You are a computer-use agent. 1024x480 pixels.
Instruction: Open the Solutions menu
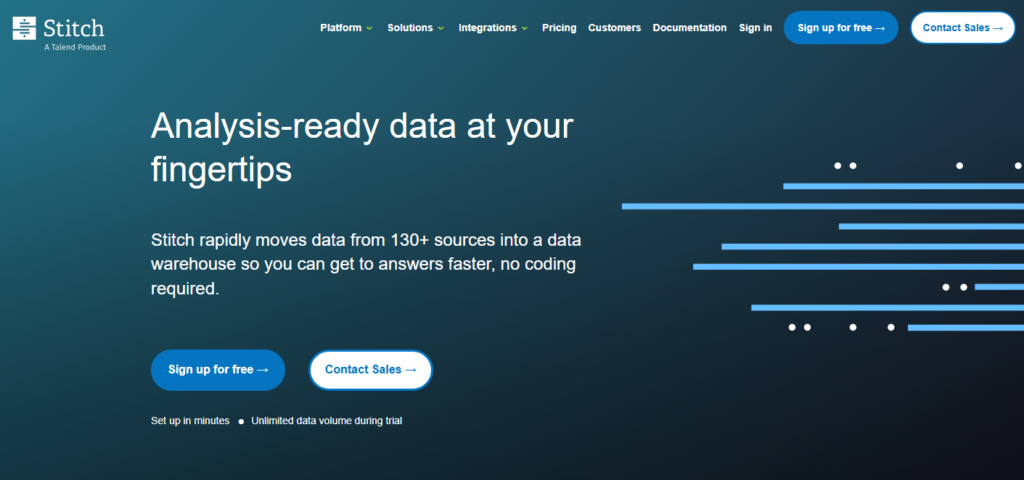click(410, 28)
